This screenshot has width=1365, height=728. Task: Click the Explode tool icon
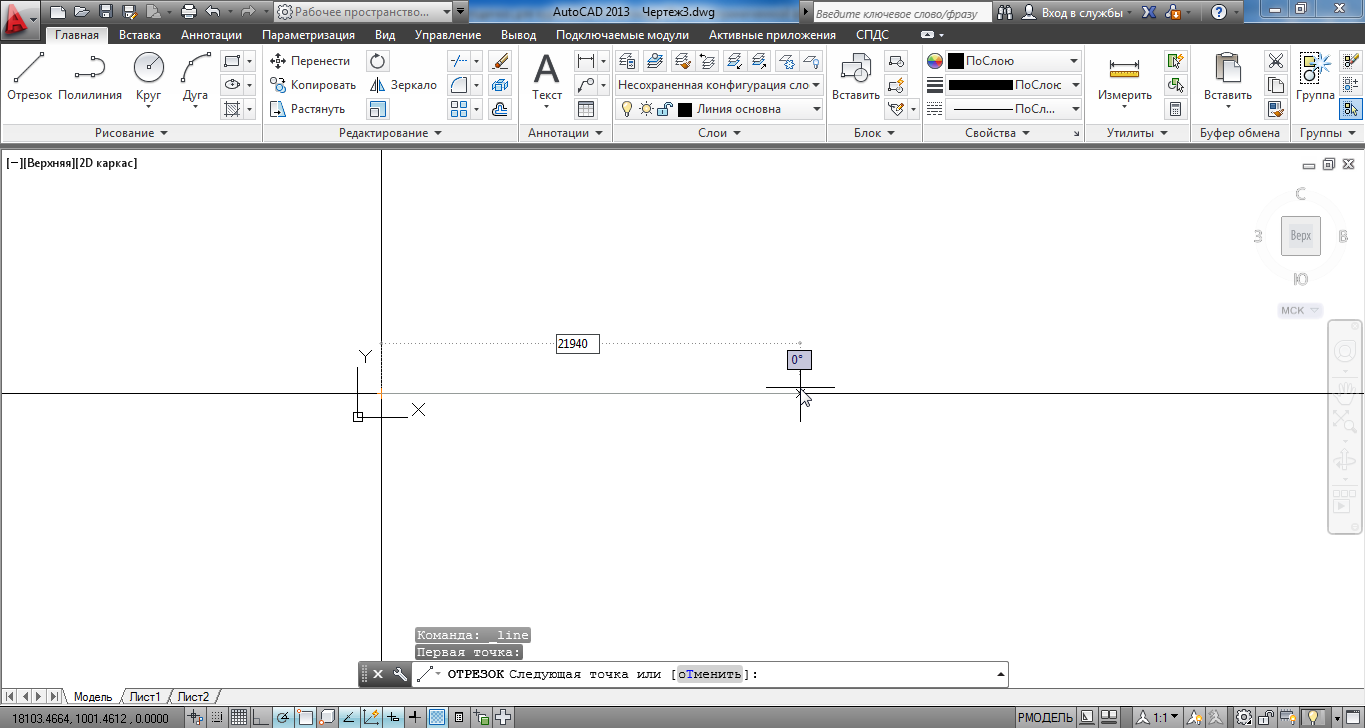[501, 85]
